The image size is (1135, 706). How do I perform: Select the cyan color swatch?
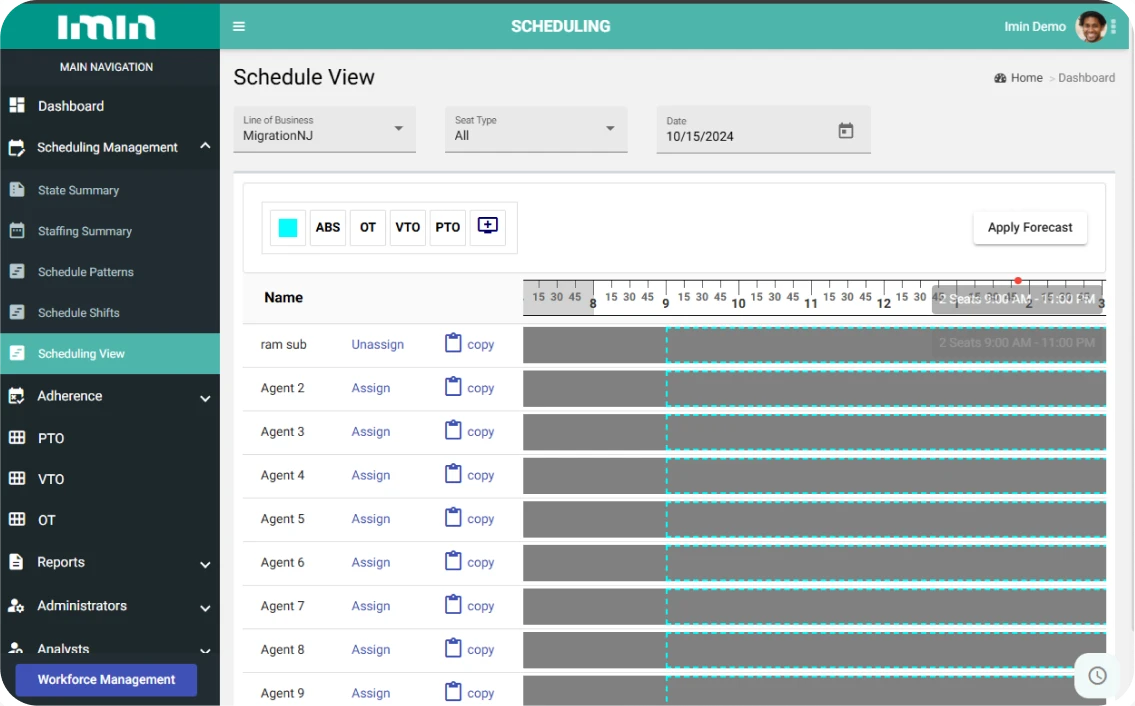(288, 227)
